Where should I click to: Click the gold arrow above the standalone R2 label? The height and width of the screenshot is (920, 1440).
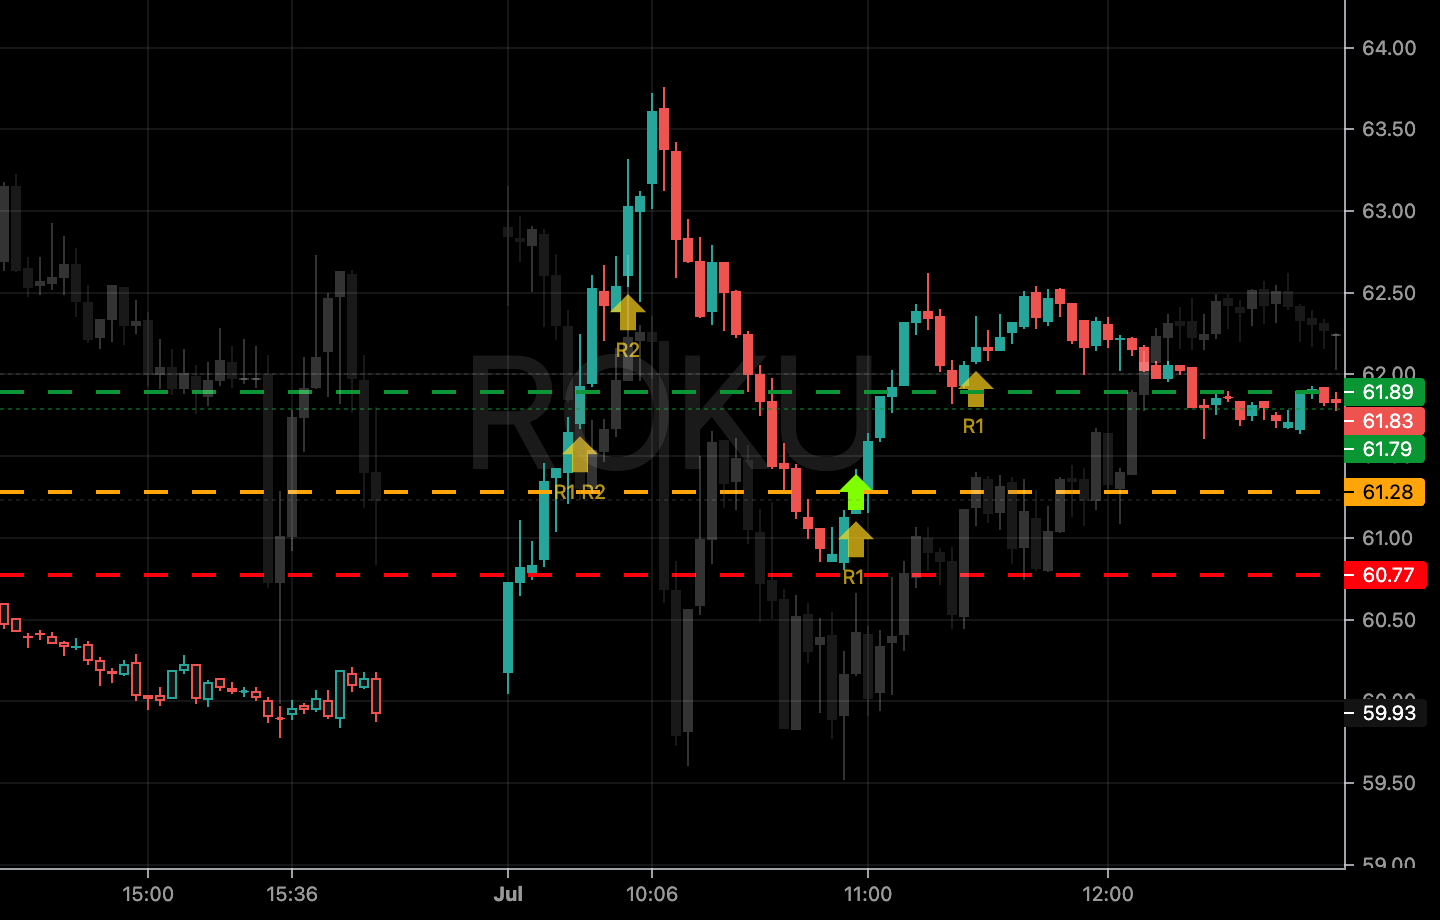point(627,312)
